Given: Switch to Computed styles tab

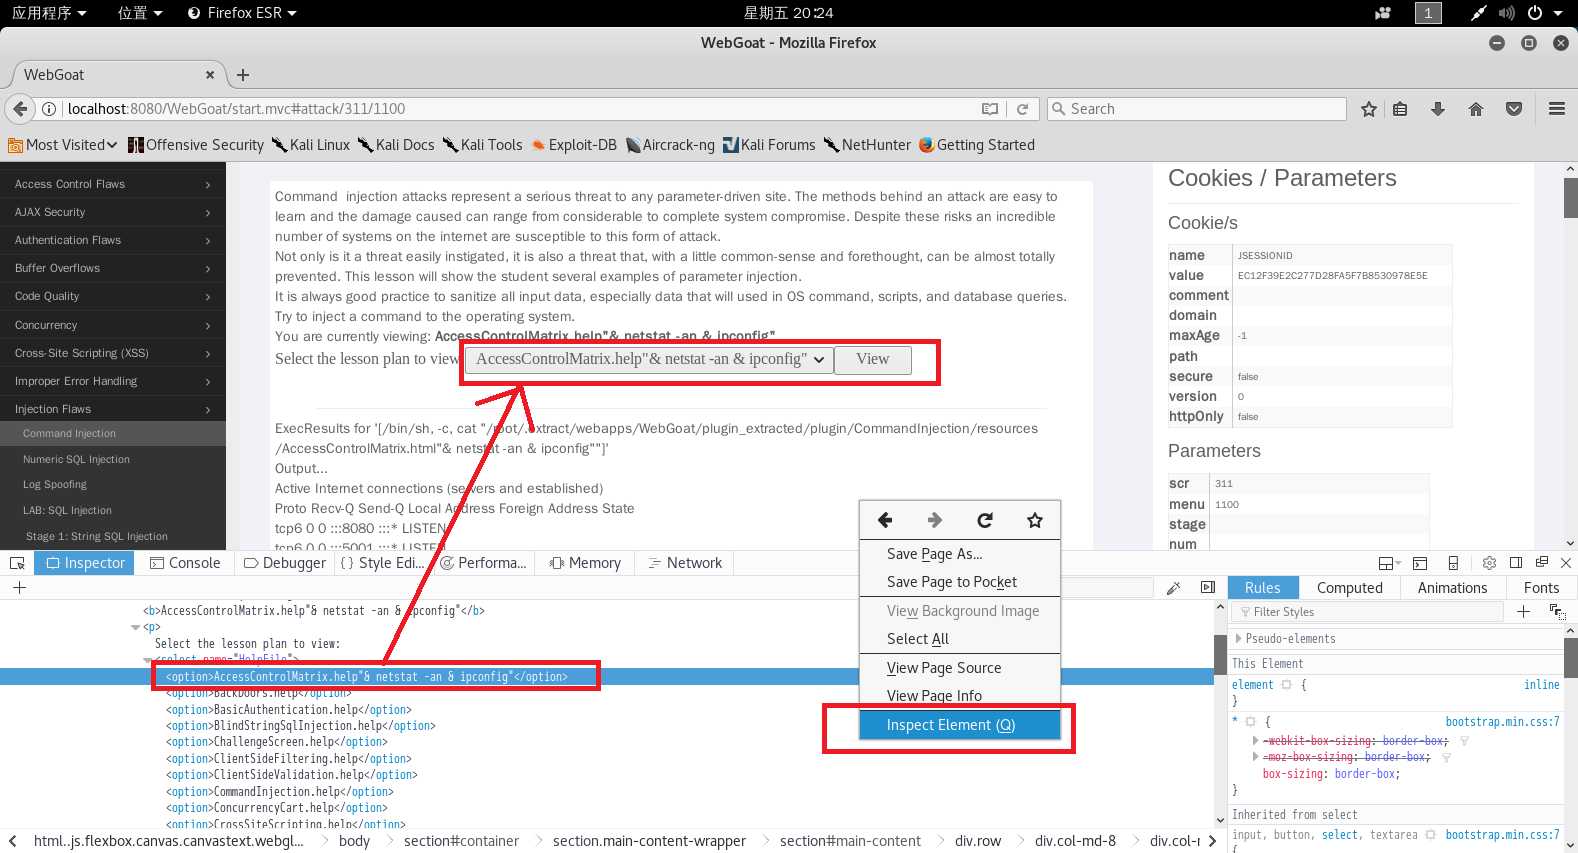Looking at the screenshot, I should pyautogui.click(x=1349, y=588).
